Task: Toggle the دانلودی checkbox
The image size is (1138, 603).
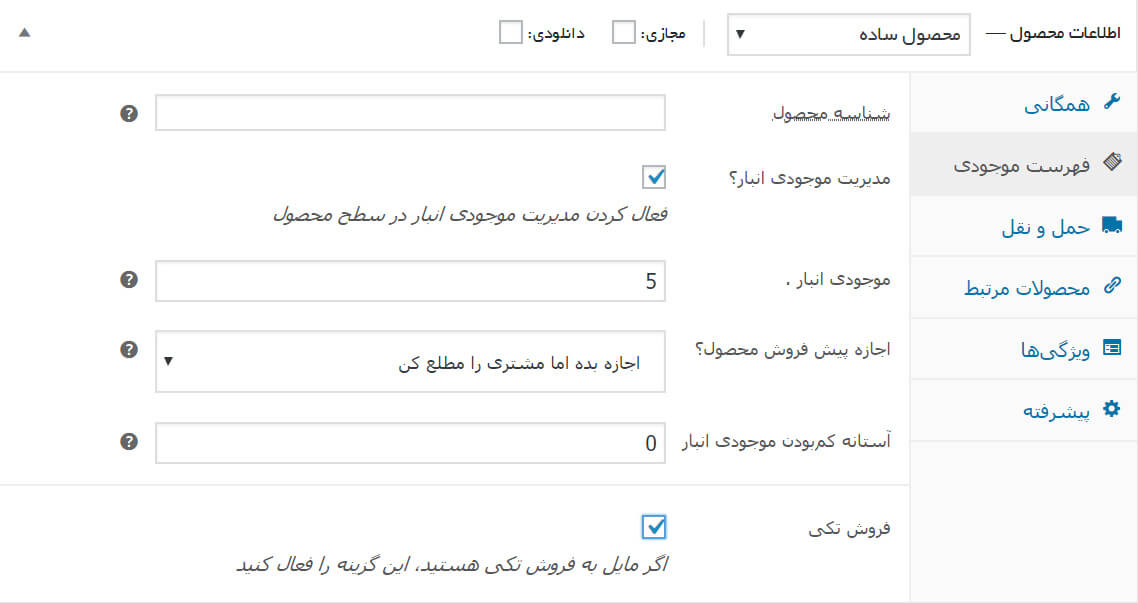Action: click(510, 33)
